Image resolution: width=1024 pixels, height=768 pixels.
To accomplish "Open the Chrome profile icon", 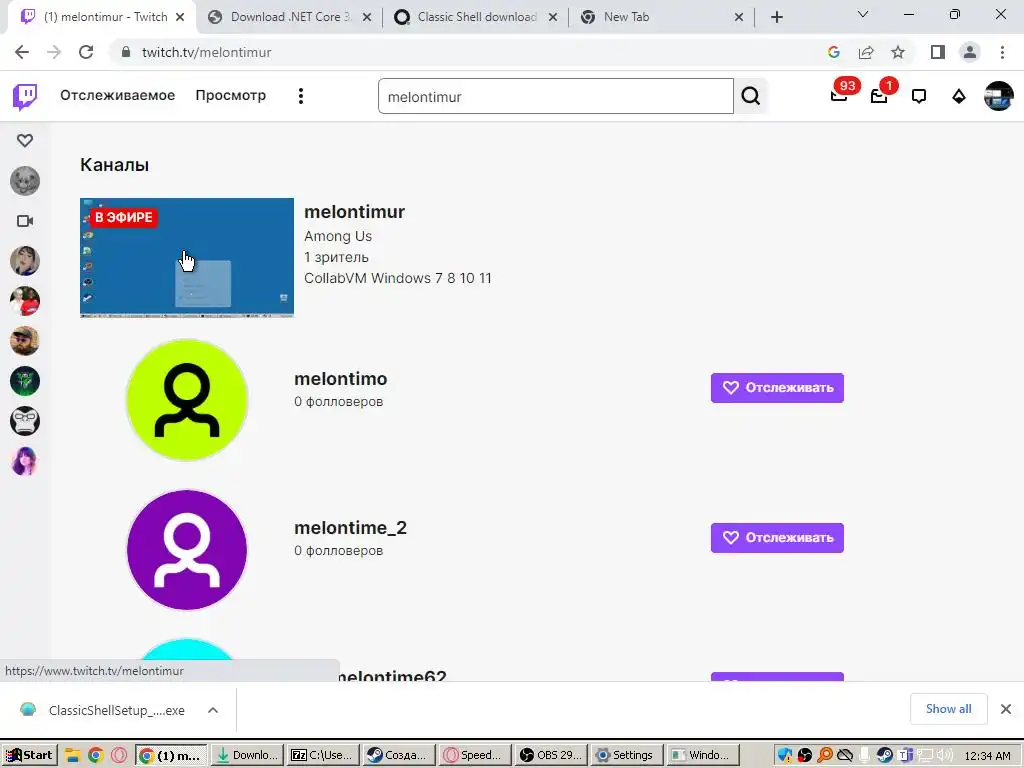I will point(970,52).
